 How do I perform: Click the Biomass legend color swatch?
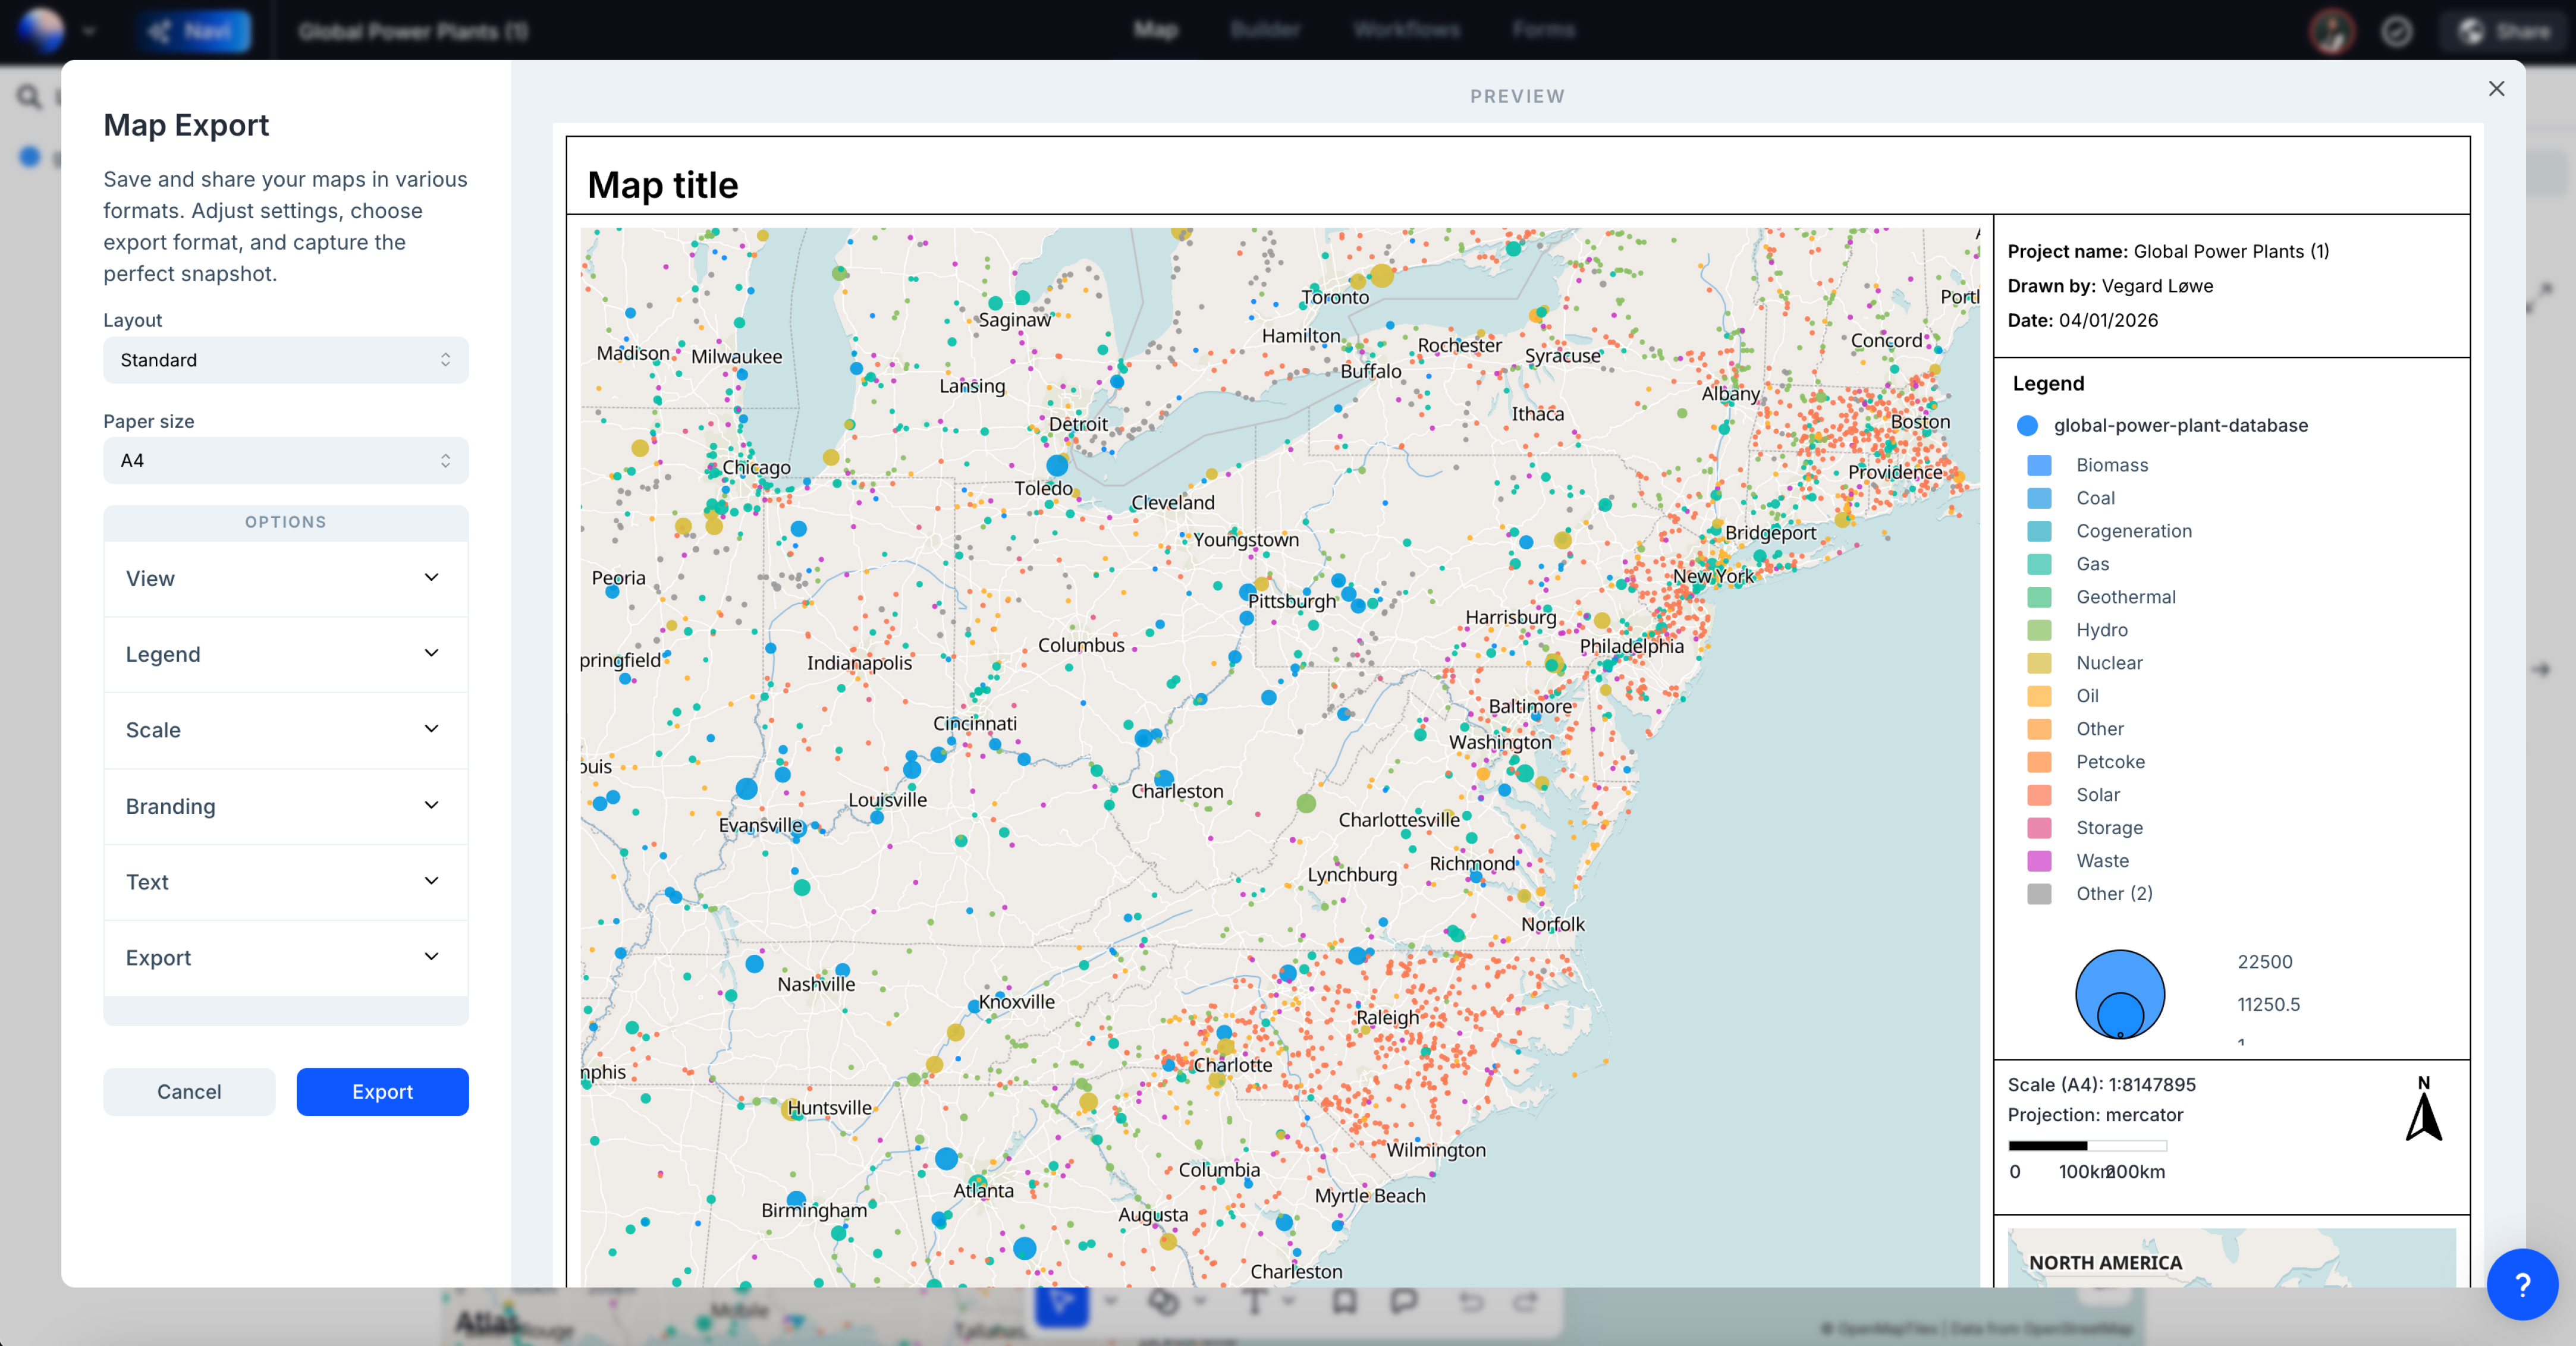point(2039,465)
